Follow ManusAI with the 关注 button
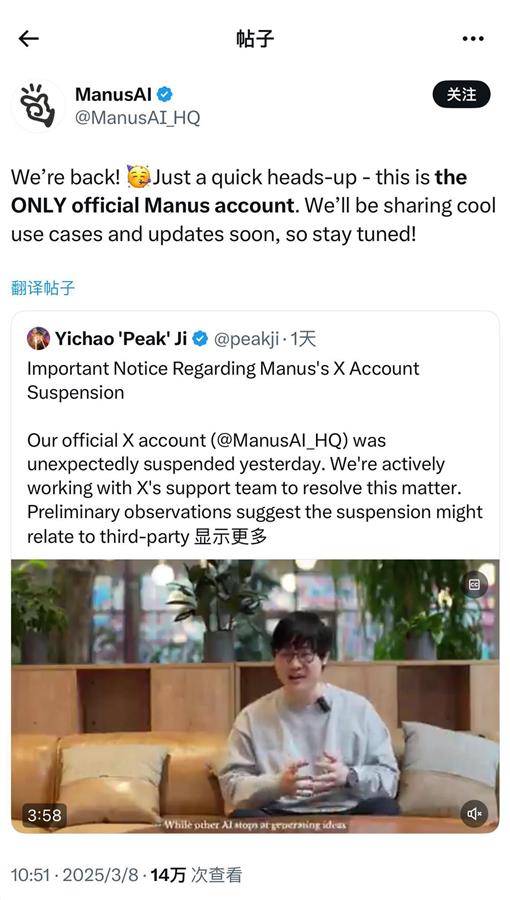The image size is (510, 900). point(461,94)
